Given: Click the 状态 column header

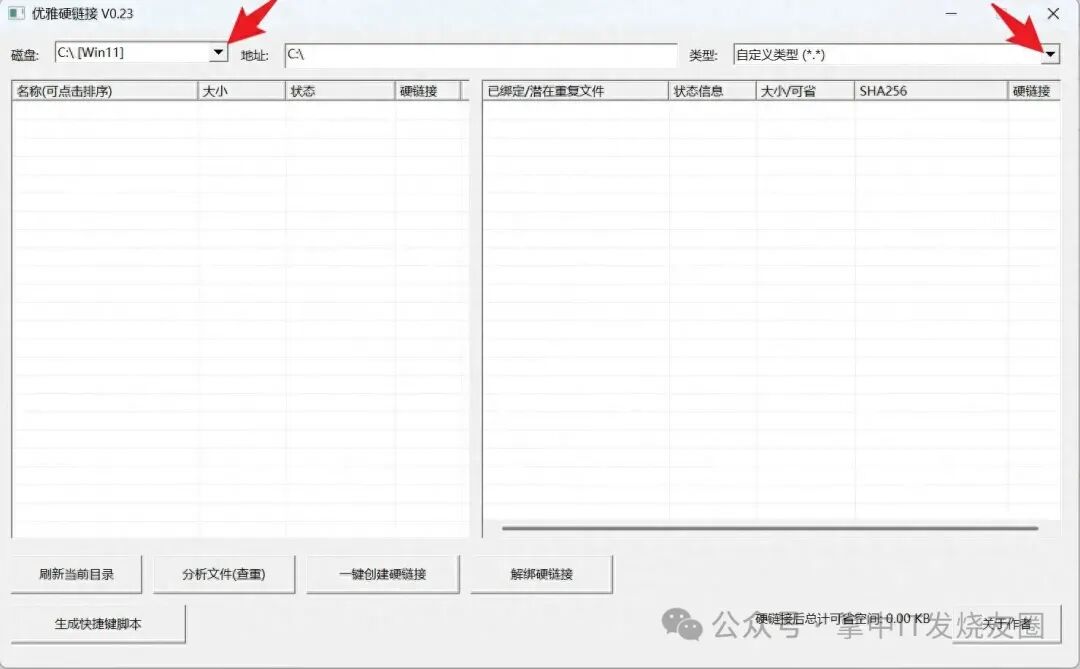Looking at the screenshot, I should pyautogui.click(x=339, y=91).
